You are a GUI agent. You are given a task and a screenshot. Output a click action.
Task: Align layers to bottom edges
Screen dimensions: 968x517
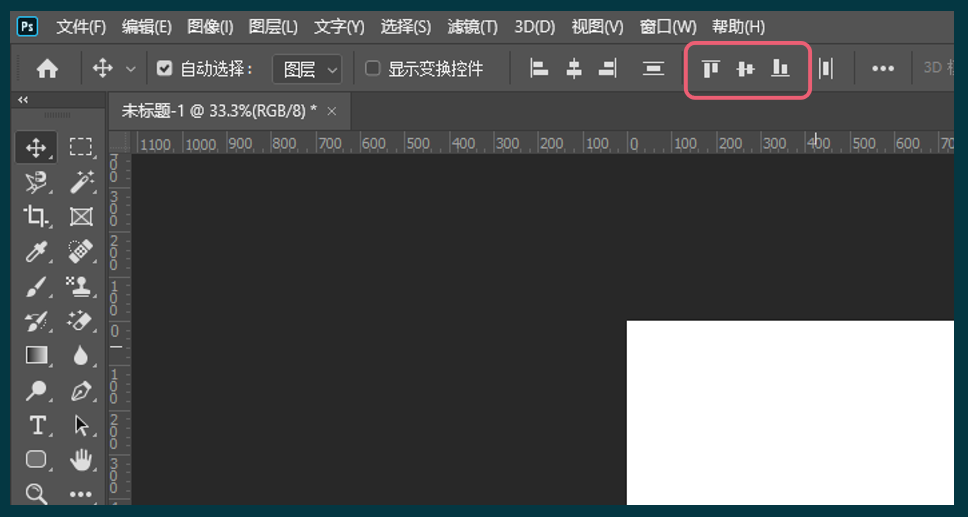780,69
